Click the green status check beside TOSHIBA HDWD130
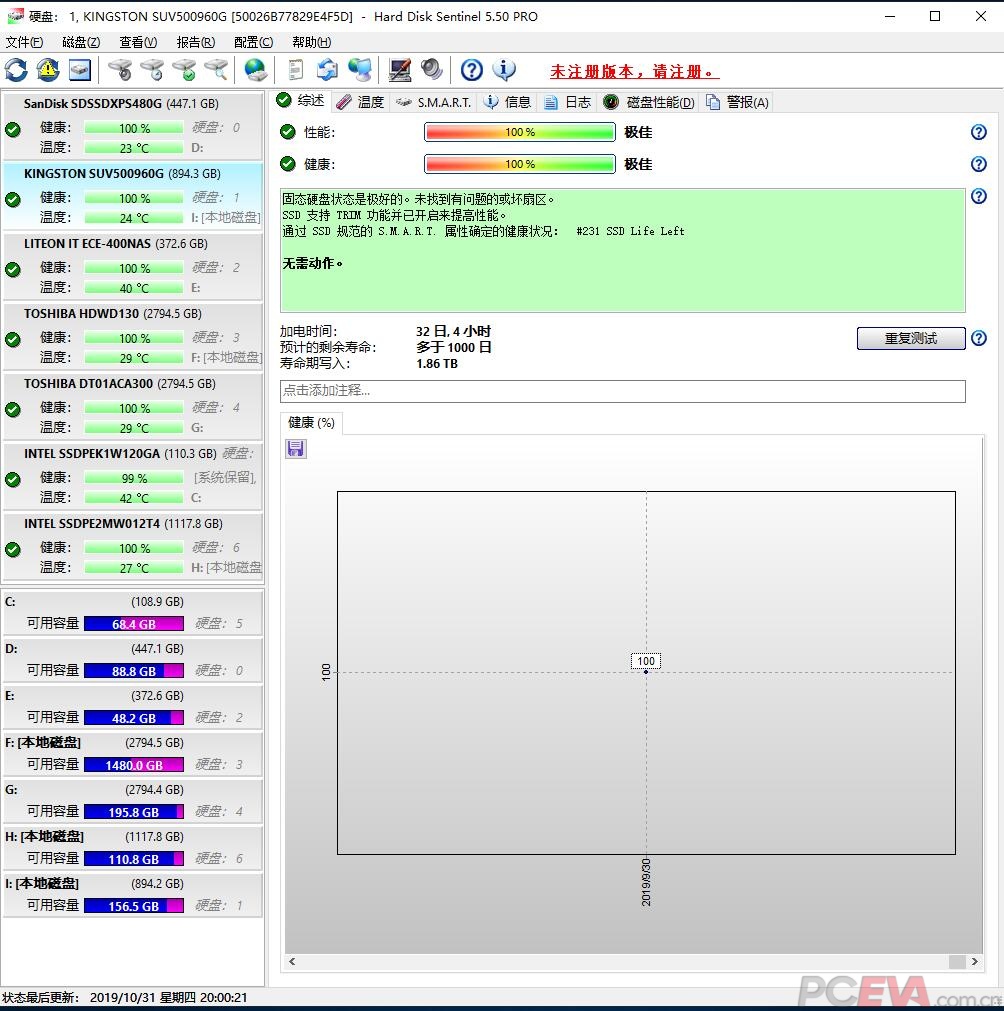 [x=13, y=339]
